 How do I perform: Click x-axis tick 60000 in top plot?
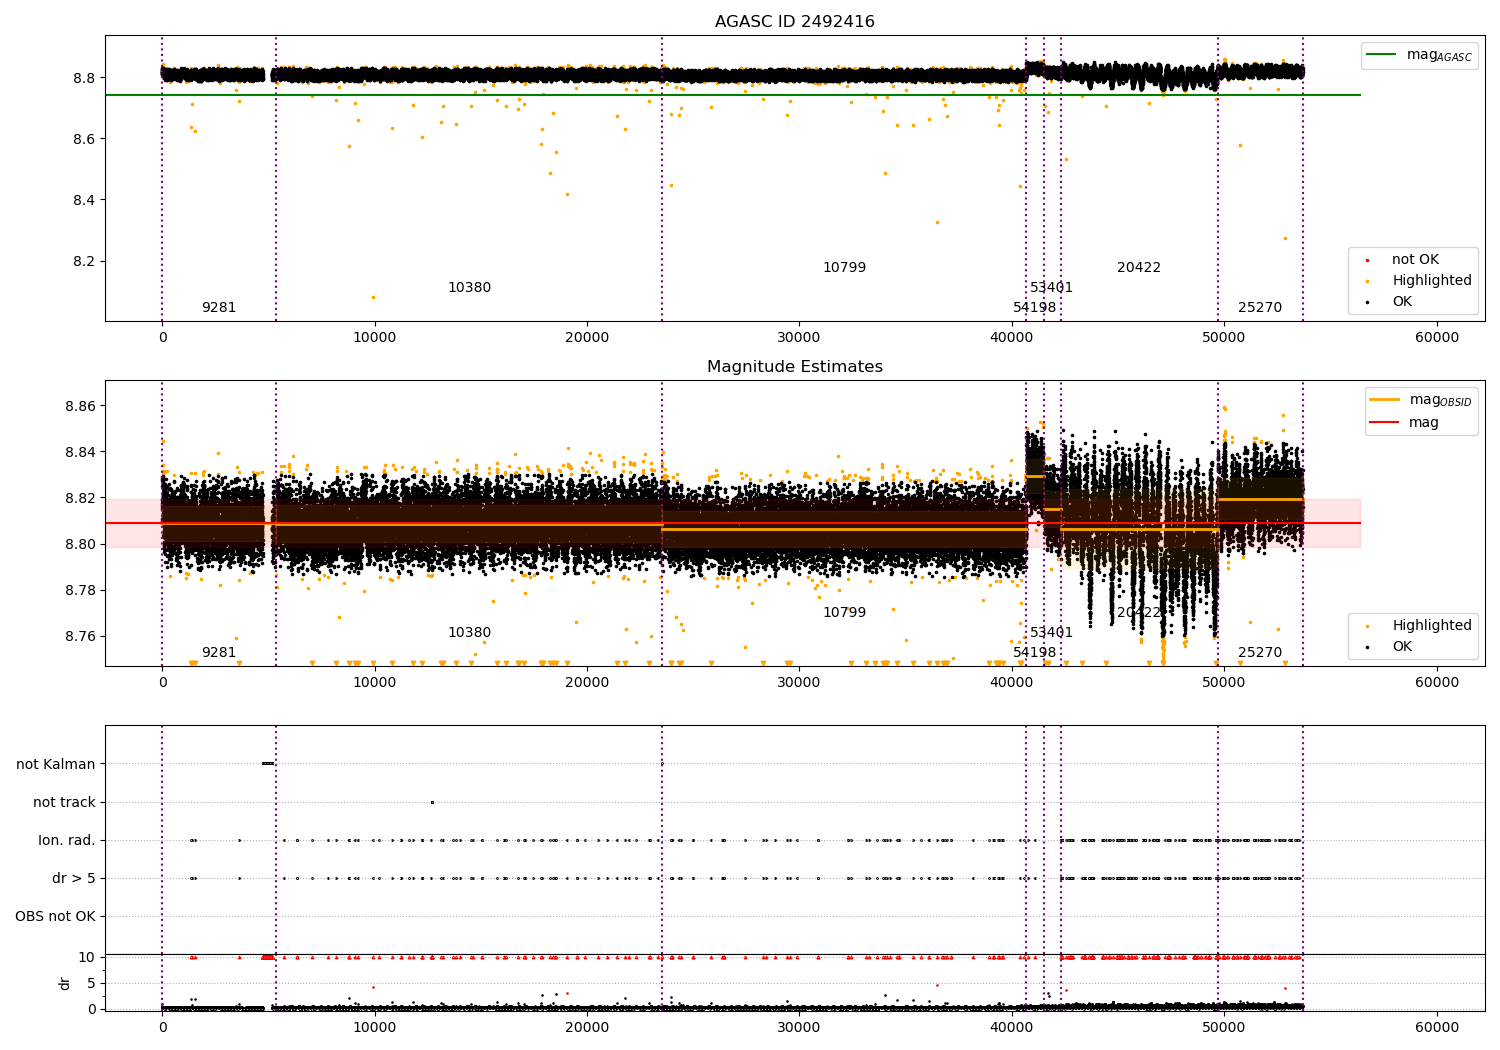pyautogui.click(x=1436, y=338)
